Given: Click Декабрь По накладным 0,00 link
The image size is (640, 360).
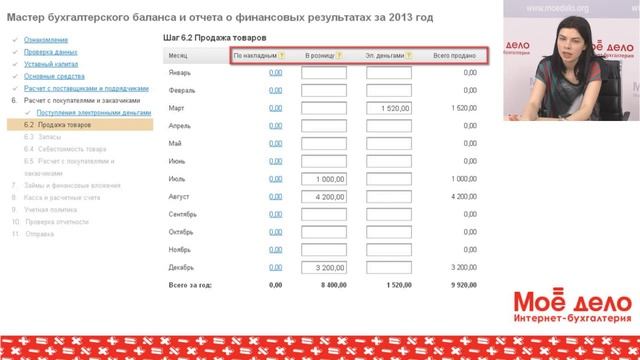Looking at the screenshot, I should pyautogui.click(x=276, y=267).
